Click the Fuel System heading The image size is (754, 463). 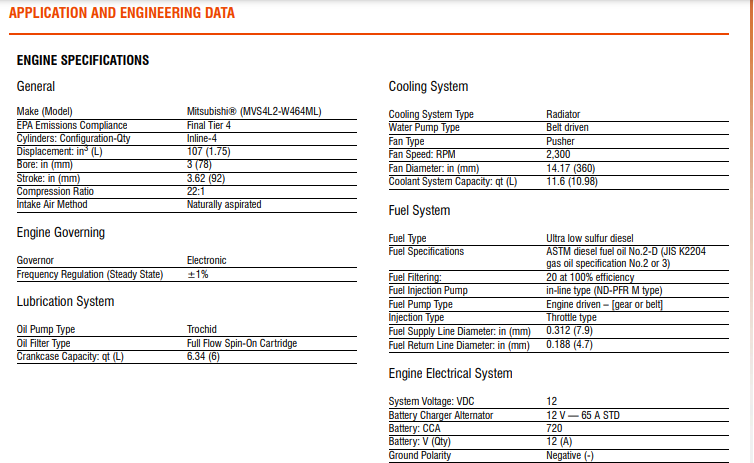[419, 211]
